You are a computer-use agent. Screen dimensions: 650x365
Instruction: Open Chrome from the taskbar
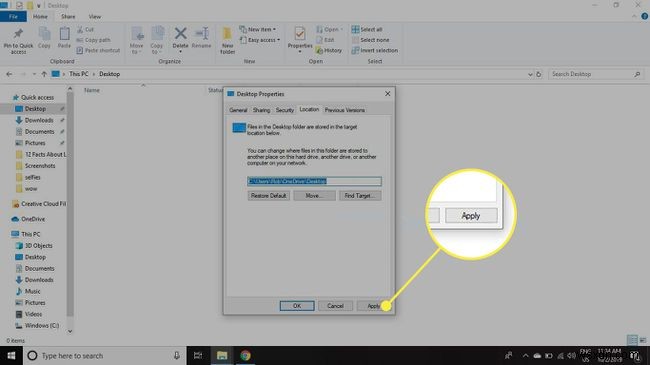click(x=245, y=355)
